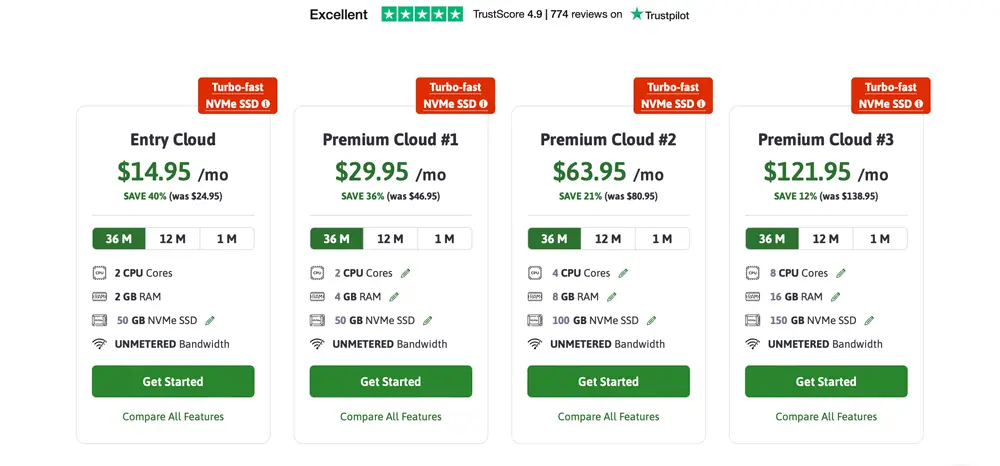Edit 8 CPU Cores on Premium Cloud #3

pos(841,273)
